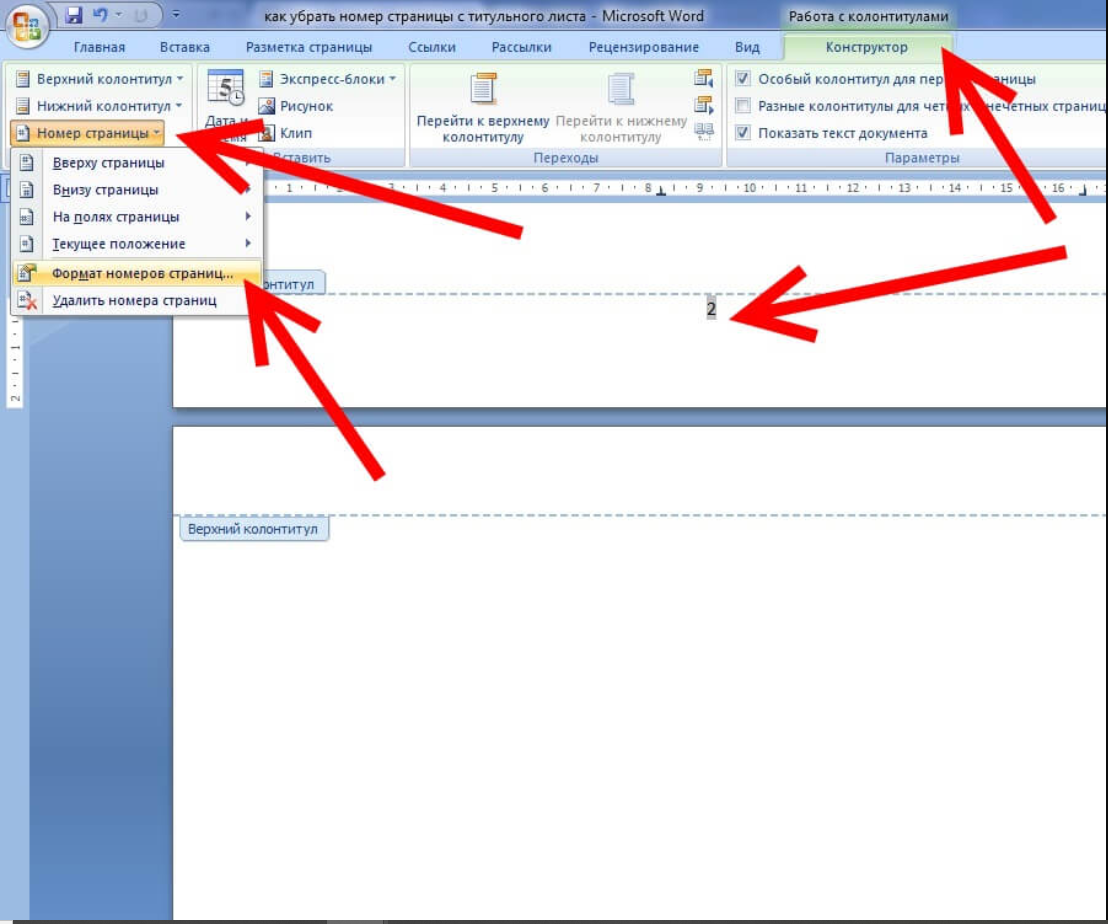Toggle Особый колонтитул для первой страницы checkbox
The width and height of the screenshot is (1108, 924).
coord(743,78)
